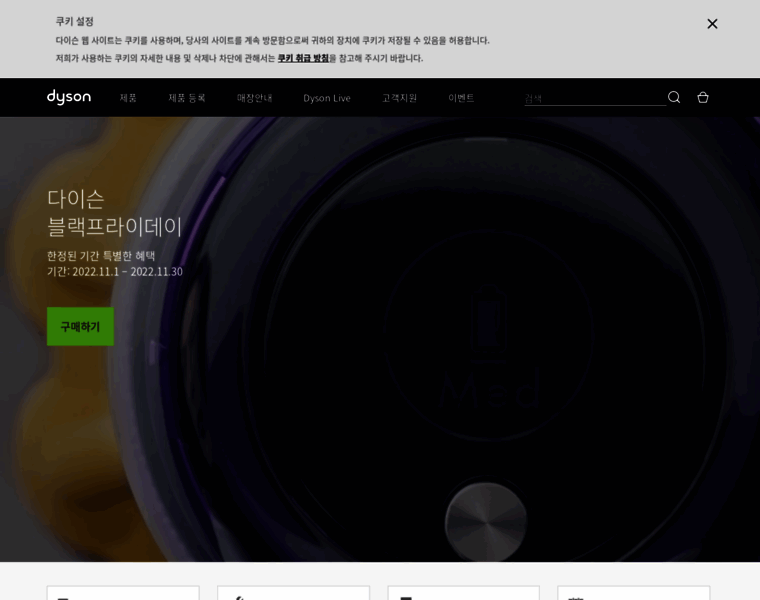The width and height of the screenshot is (760, 600).
Task: Click the search magnifier icon
Action: [x=674, y=97]
